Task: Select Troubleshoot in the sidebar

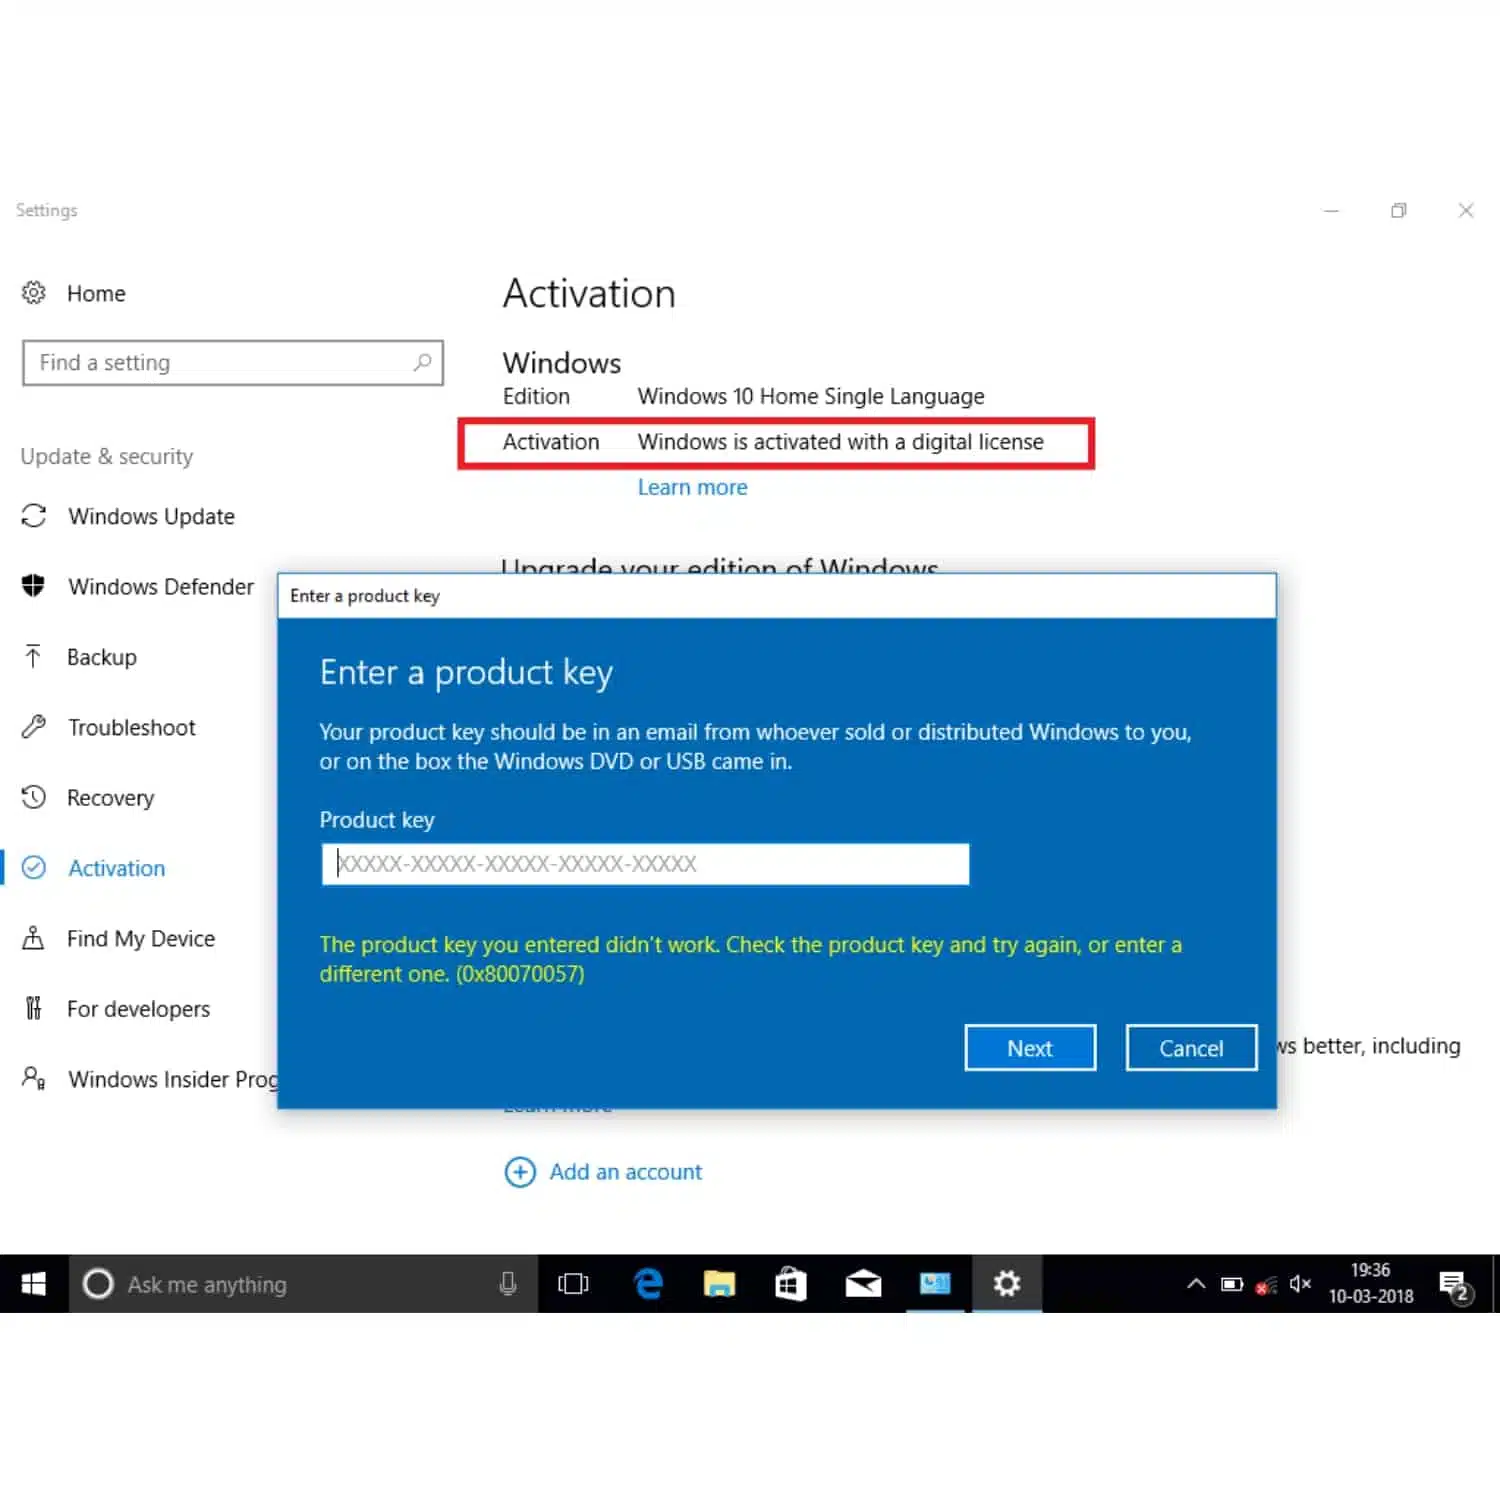Action: 132,727
